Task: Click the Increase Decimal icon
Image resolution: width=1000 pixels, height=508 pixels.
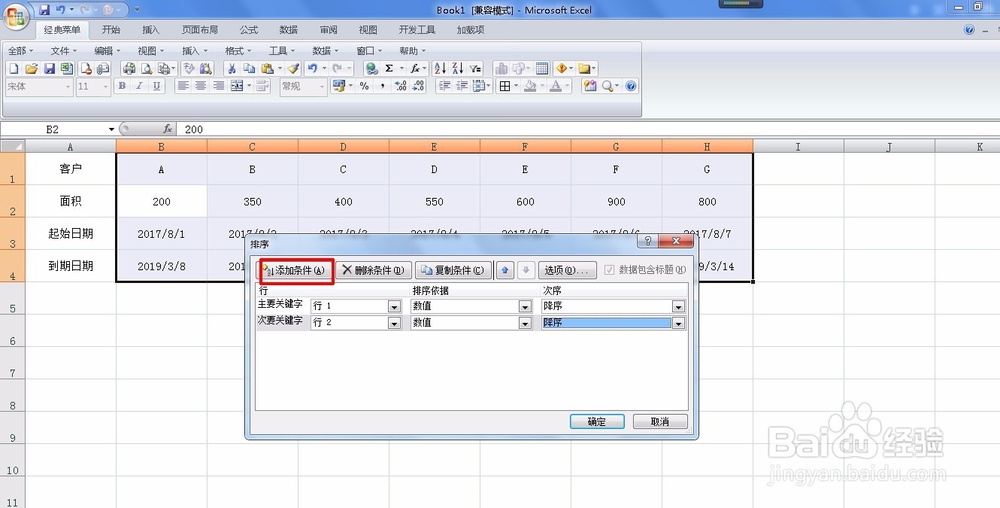Action: point(401,86)
